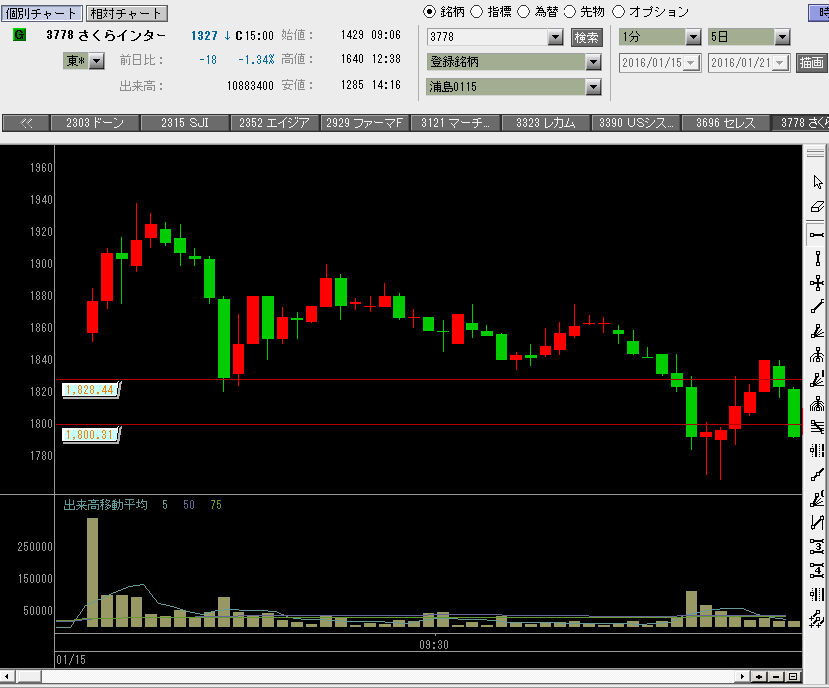Click zoom-in plus button on scrollbar
The image size is (829, 688).
coord(760,676)
